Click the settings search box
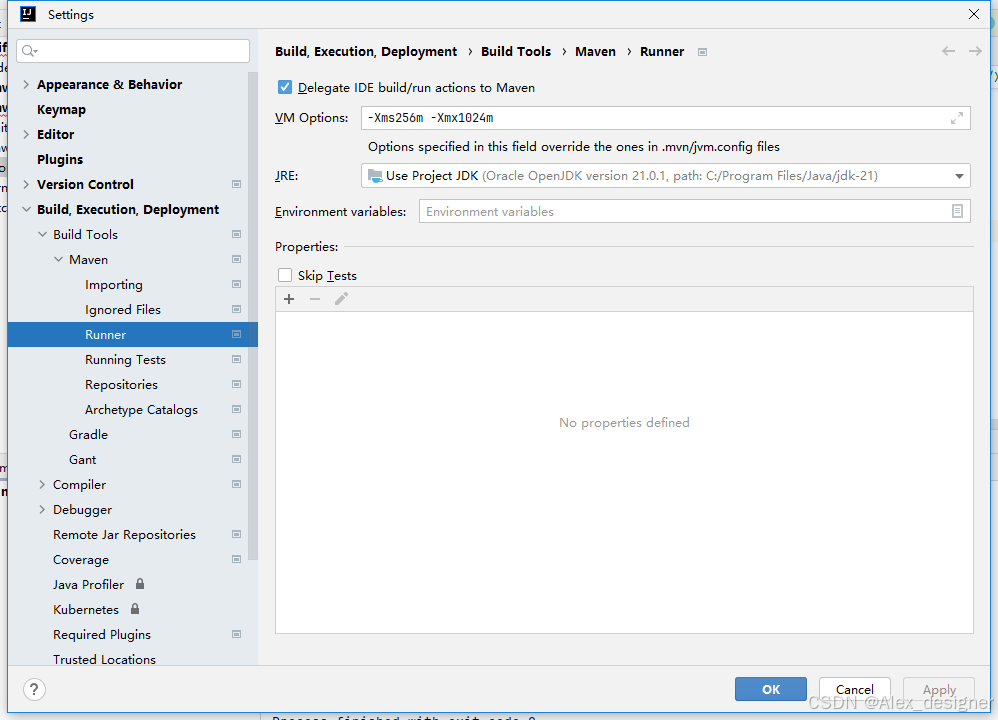This screenshot has height=720, width=998. 134,51
